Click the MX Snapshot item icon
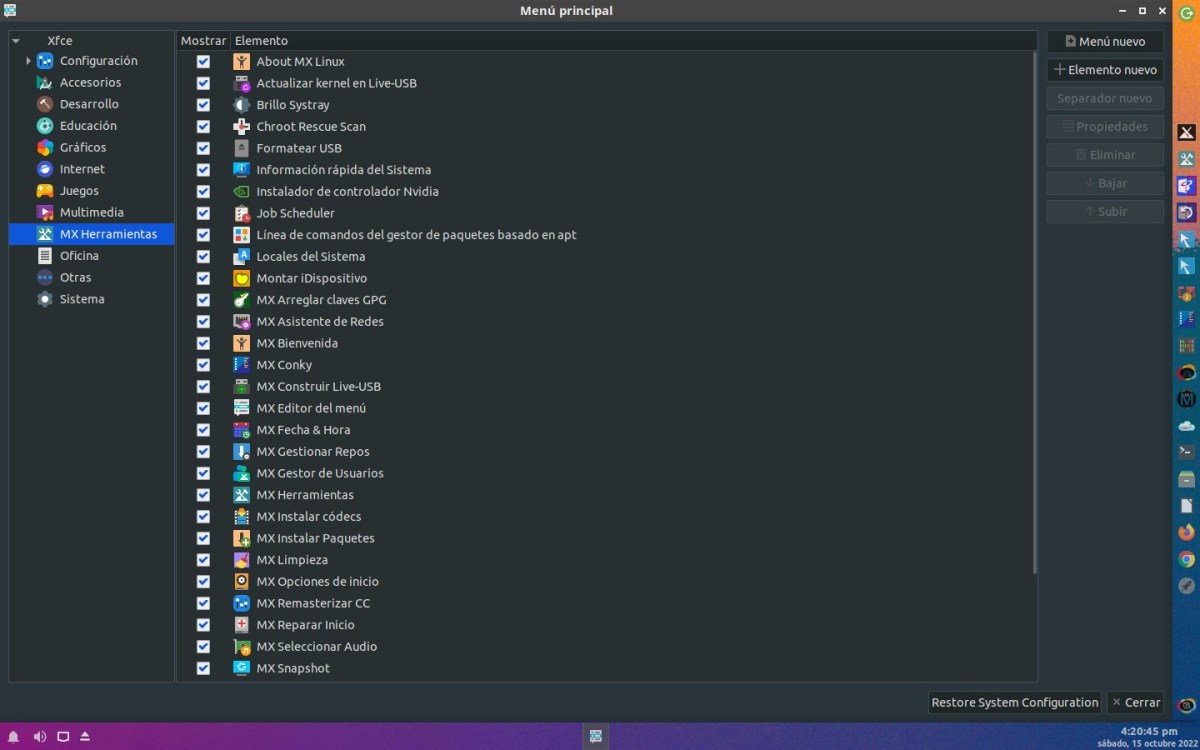Screen dimensions: 1200x750 click(241, 668)
